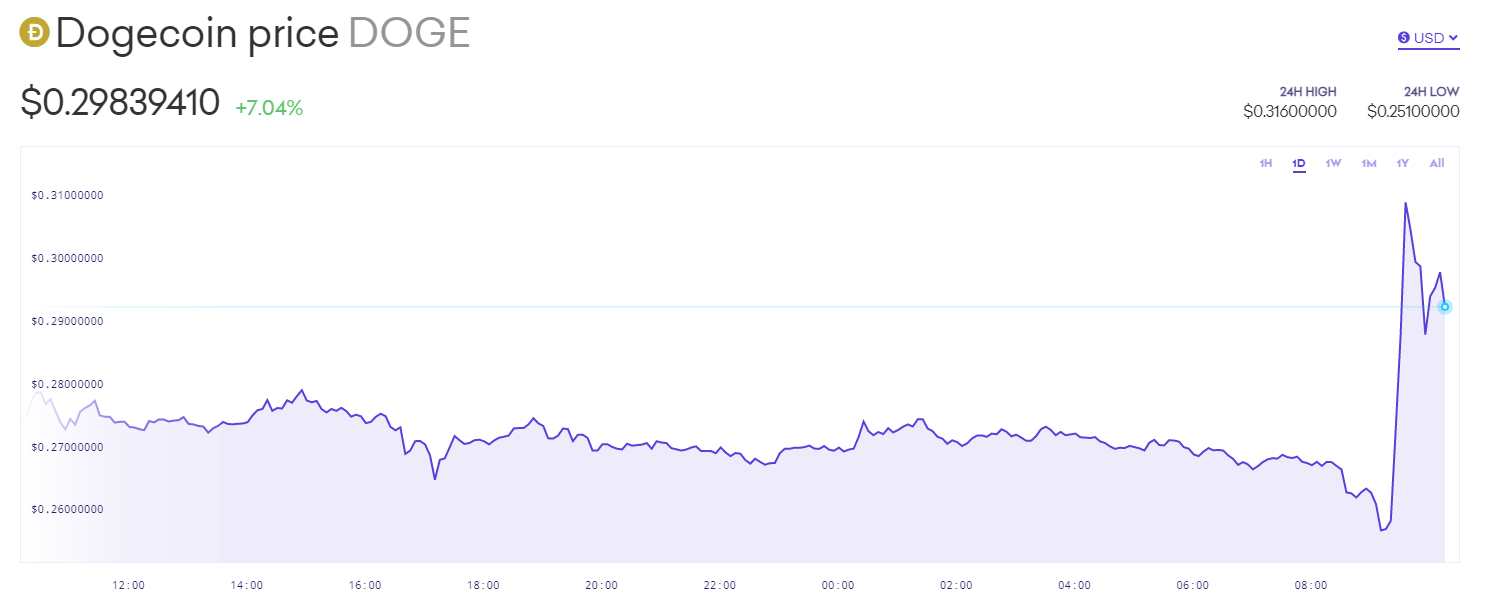Image resolution: width=1490 pixels, height=599 pixels.
Task: Click the blue price marker dot on chart
Action: click(x=1443, y=307)
